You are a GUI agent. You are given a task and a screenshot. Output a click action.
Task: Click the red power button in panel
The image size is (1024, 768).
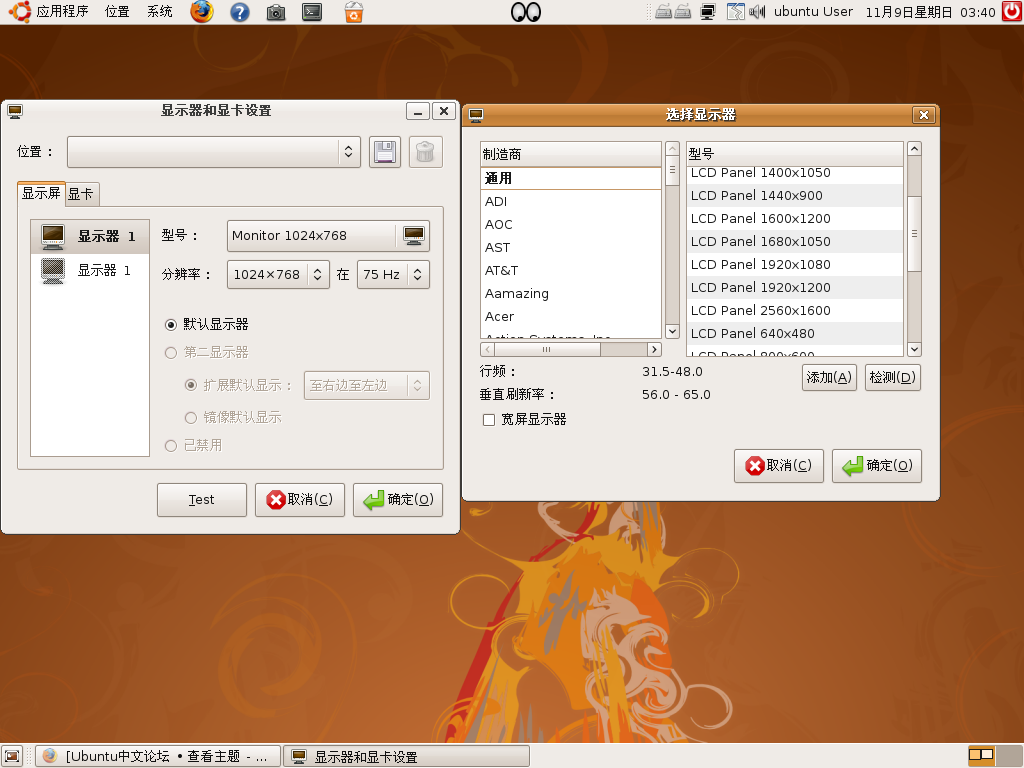click(x=1012, y=11)
